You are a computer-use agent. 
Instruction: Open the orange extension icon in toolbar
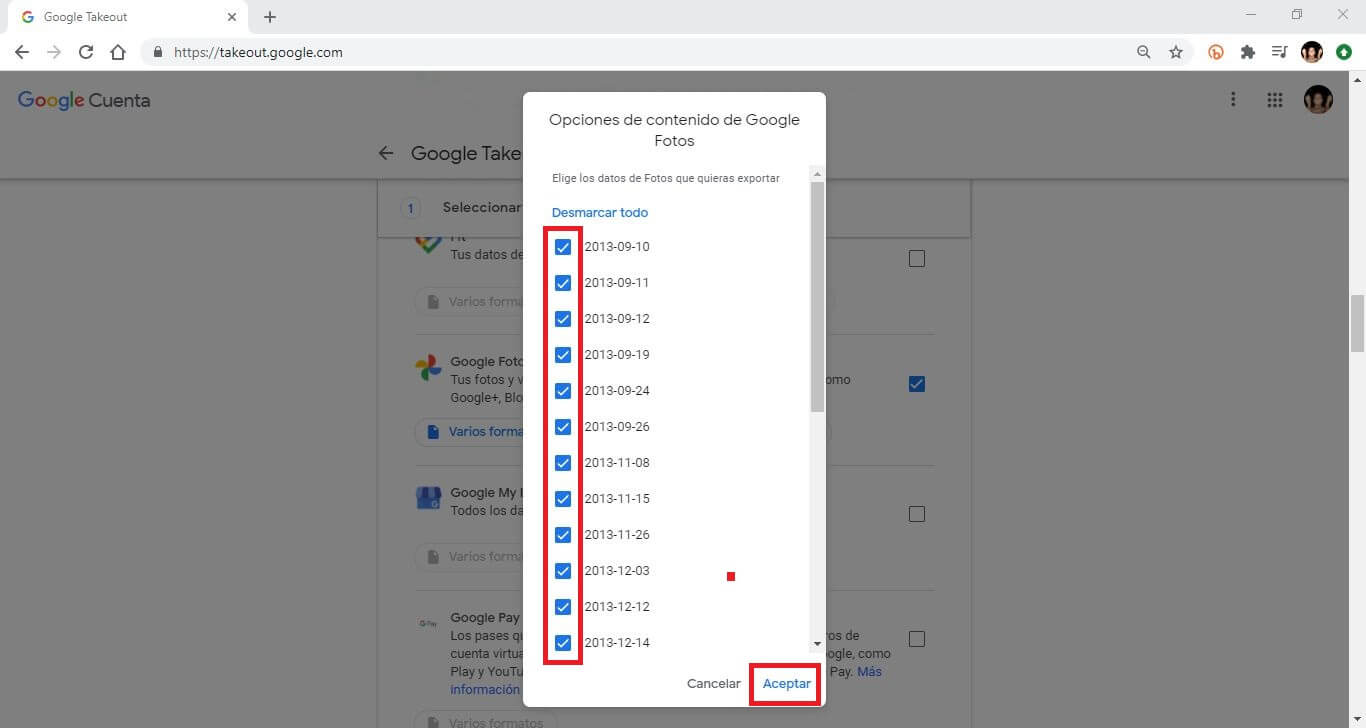(x=1216, y=52)
